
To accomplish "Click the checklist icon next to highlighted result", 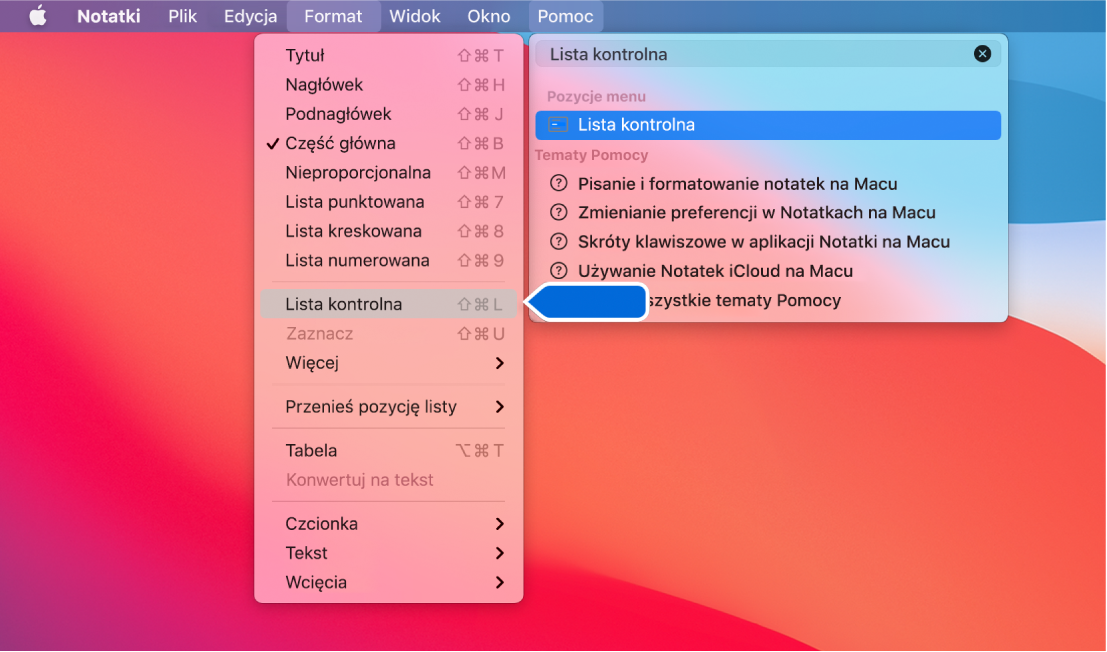I will tap(559, 124).
